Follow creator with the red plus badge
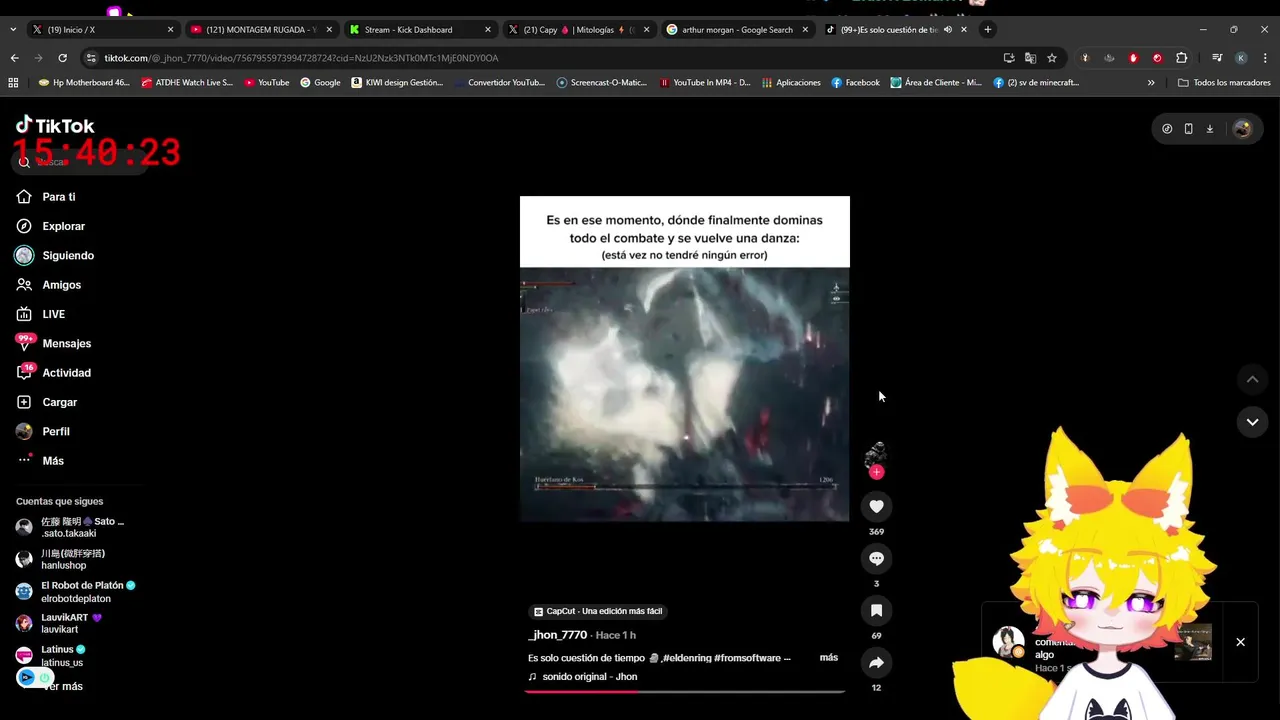This screenshot has height=720, width=1280. tap(876, 472)
